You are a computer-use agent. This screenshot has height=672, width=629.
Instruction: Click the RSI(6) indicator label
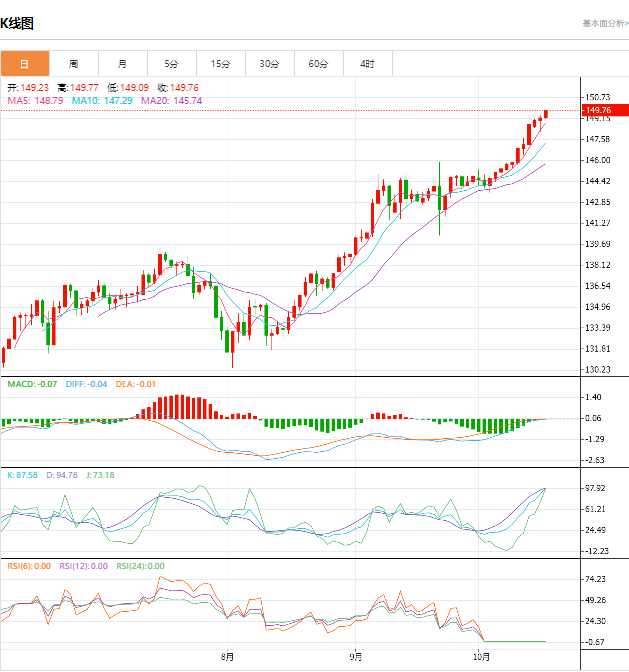point(29,566)
